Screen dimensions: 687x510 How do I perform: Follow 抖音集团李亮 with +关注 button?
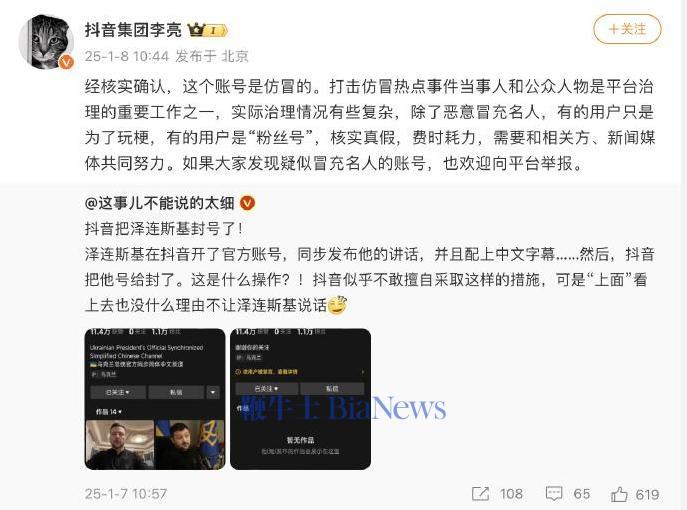point(627,29)
